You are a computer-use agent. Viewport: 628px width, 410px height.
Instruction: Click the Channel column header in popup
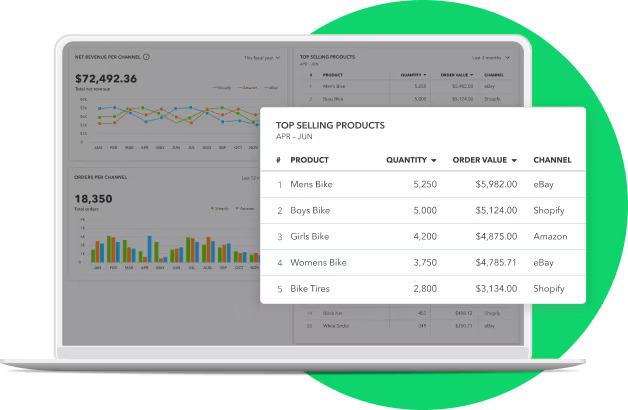pyautogui.click(x=552, y=160)
